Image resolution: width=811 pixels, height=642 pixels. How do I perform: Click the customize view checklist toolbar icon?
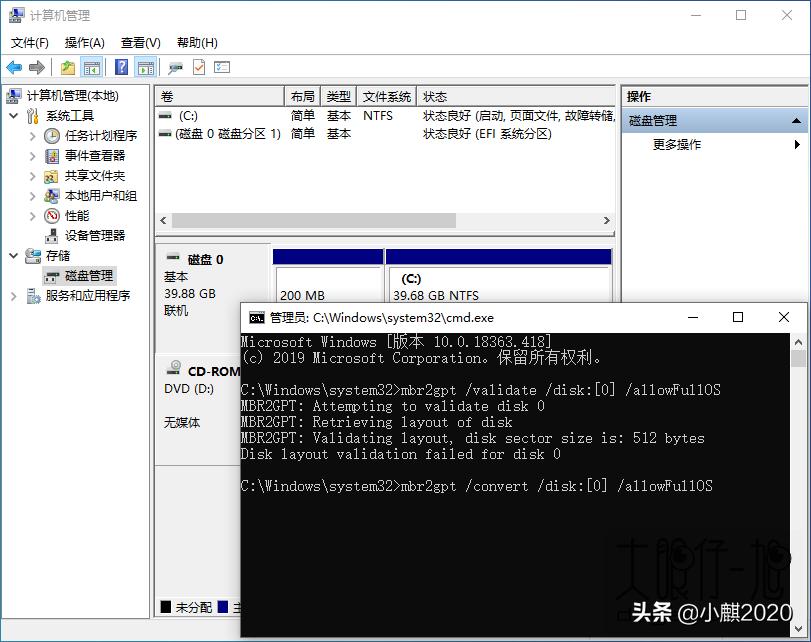pyautogui.click(x=220, y=67)
